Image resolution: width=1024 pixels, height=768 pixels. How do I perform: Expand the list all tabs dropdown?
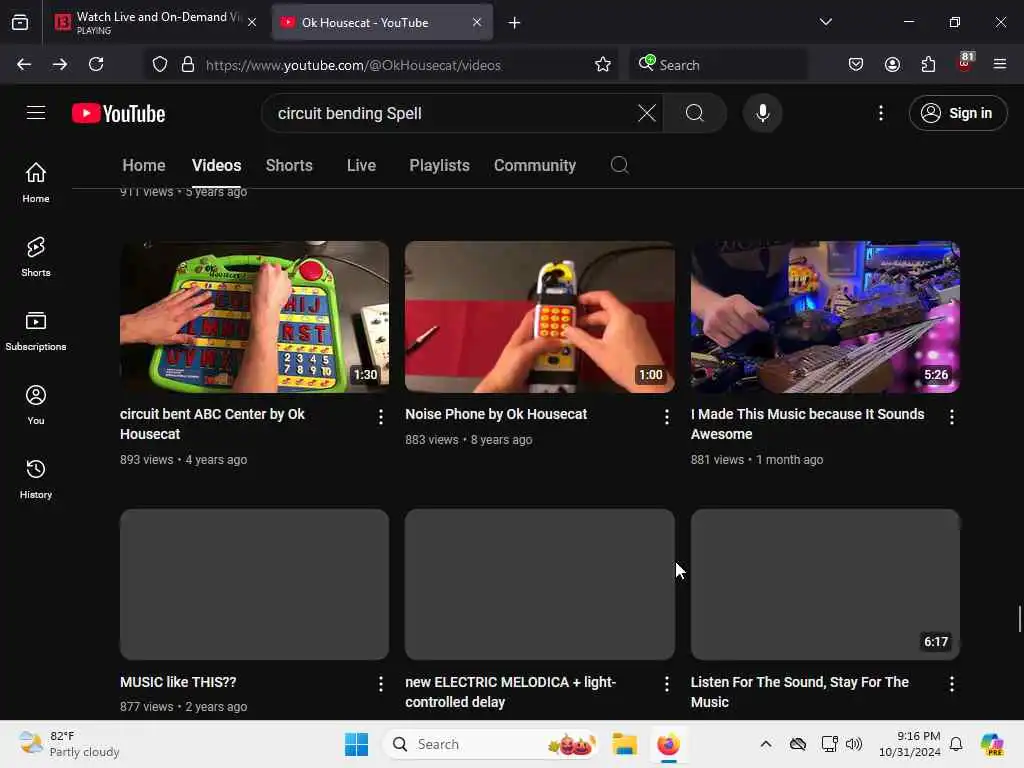pos(825,22)
